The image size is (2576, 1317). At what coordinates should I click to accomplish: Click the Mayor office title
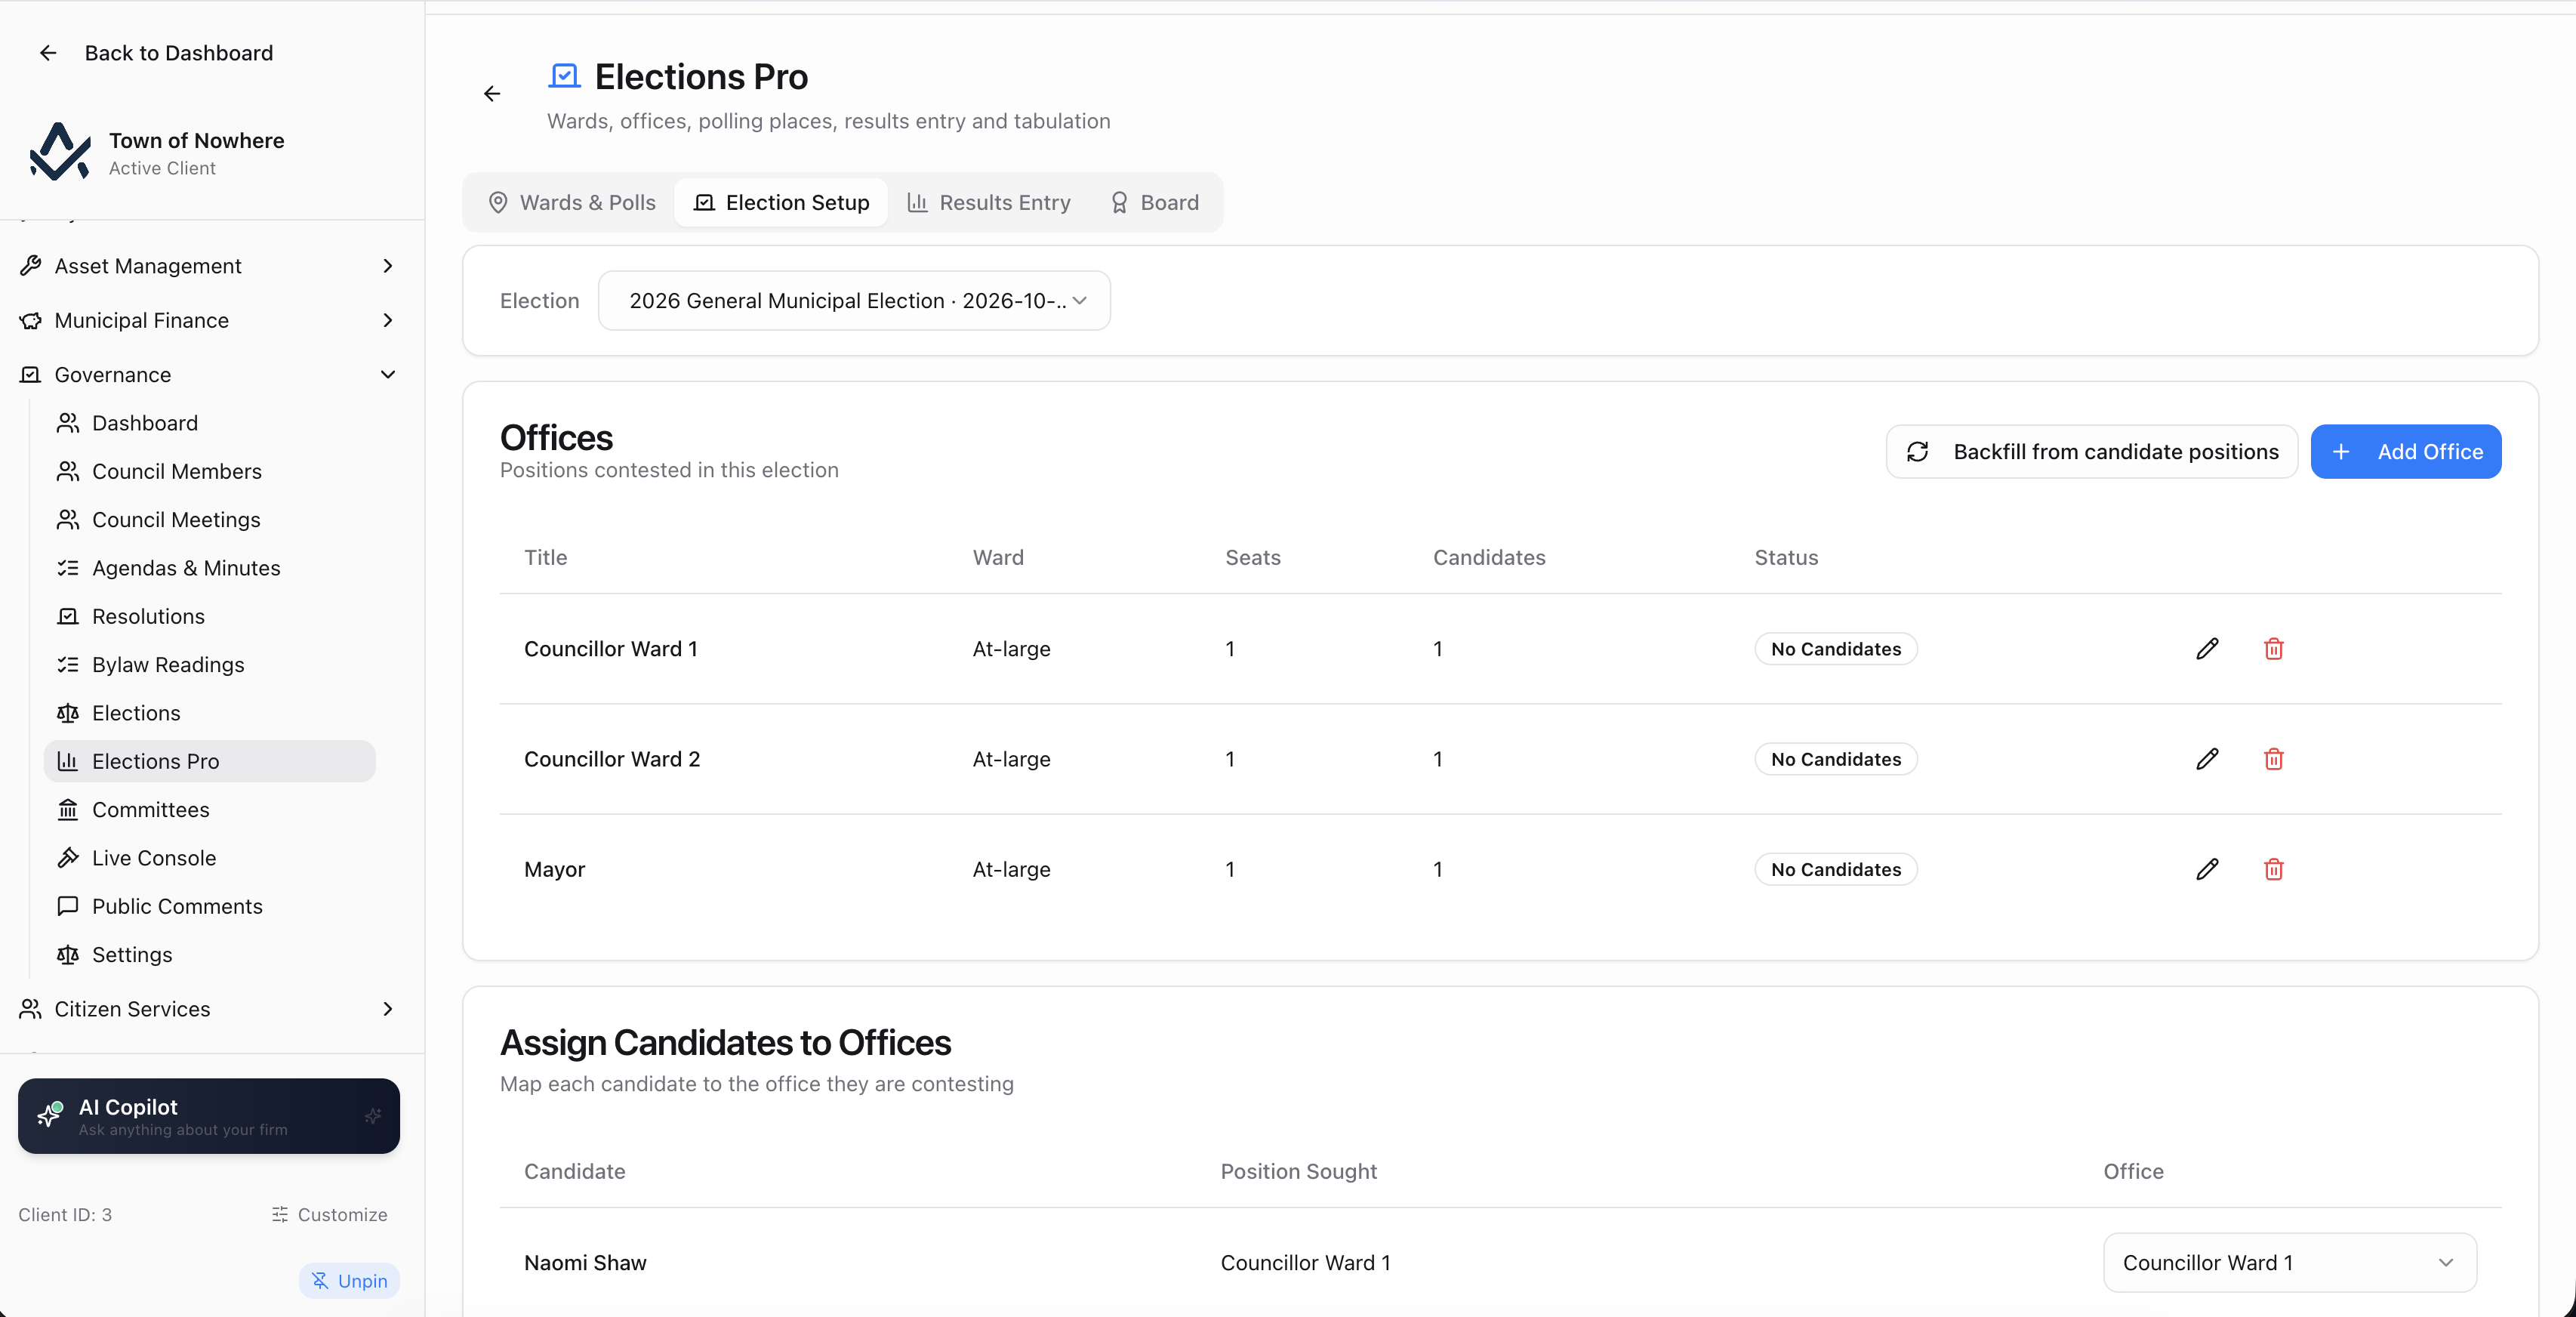click(x=555, y=869)
